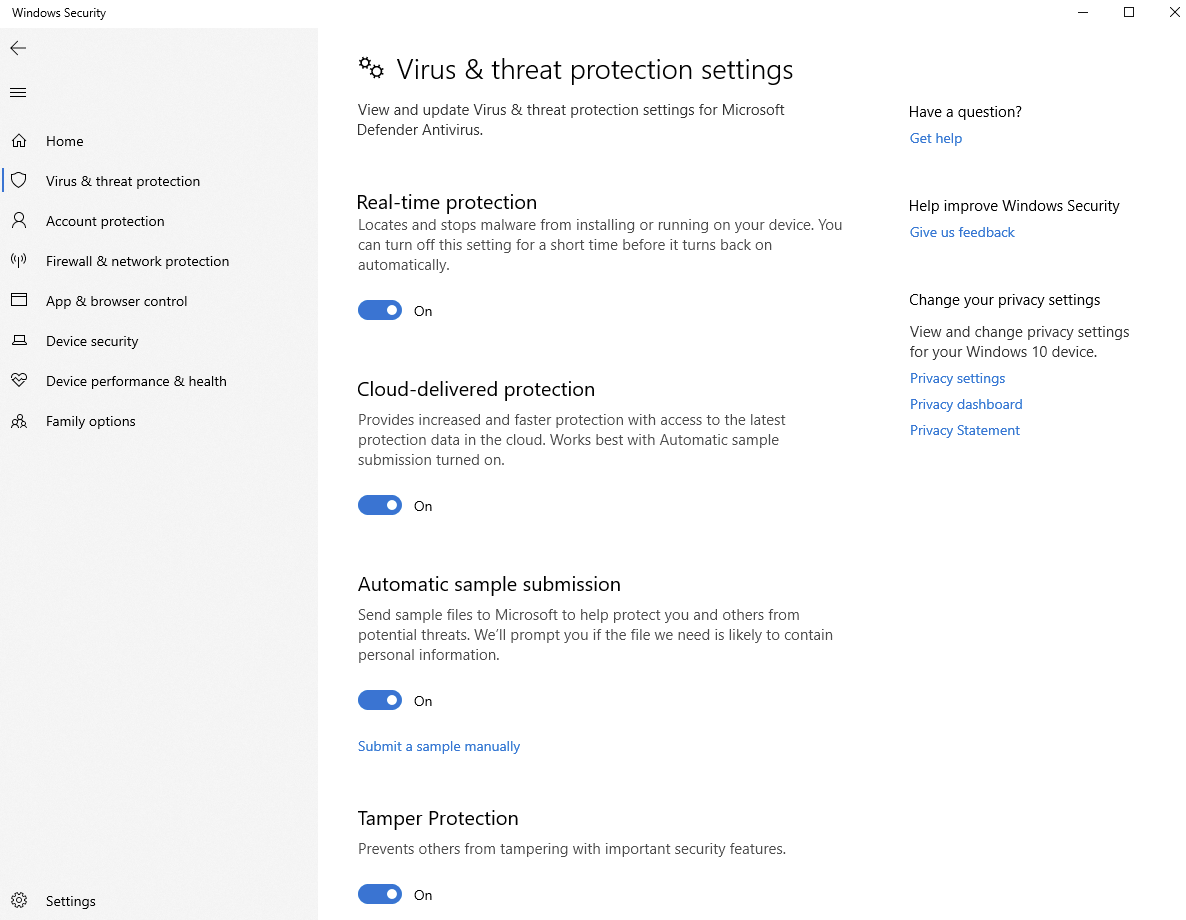Collapse the navigation sidebar menu

[17, 92]
